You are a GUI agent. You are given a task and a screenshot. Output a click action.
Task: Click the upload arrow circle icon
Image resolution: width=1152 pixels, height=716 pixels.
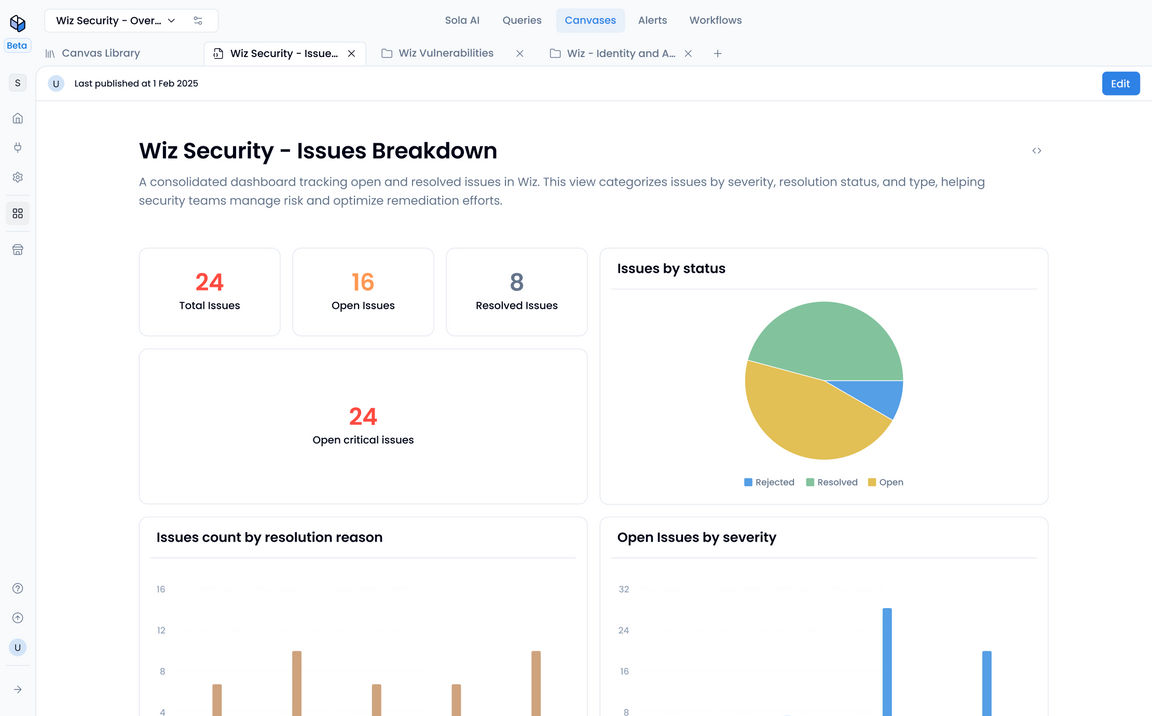tap(18, 618)
